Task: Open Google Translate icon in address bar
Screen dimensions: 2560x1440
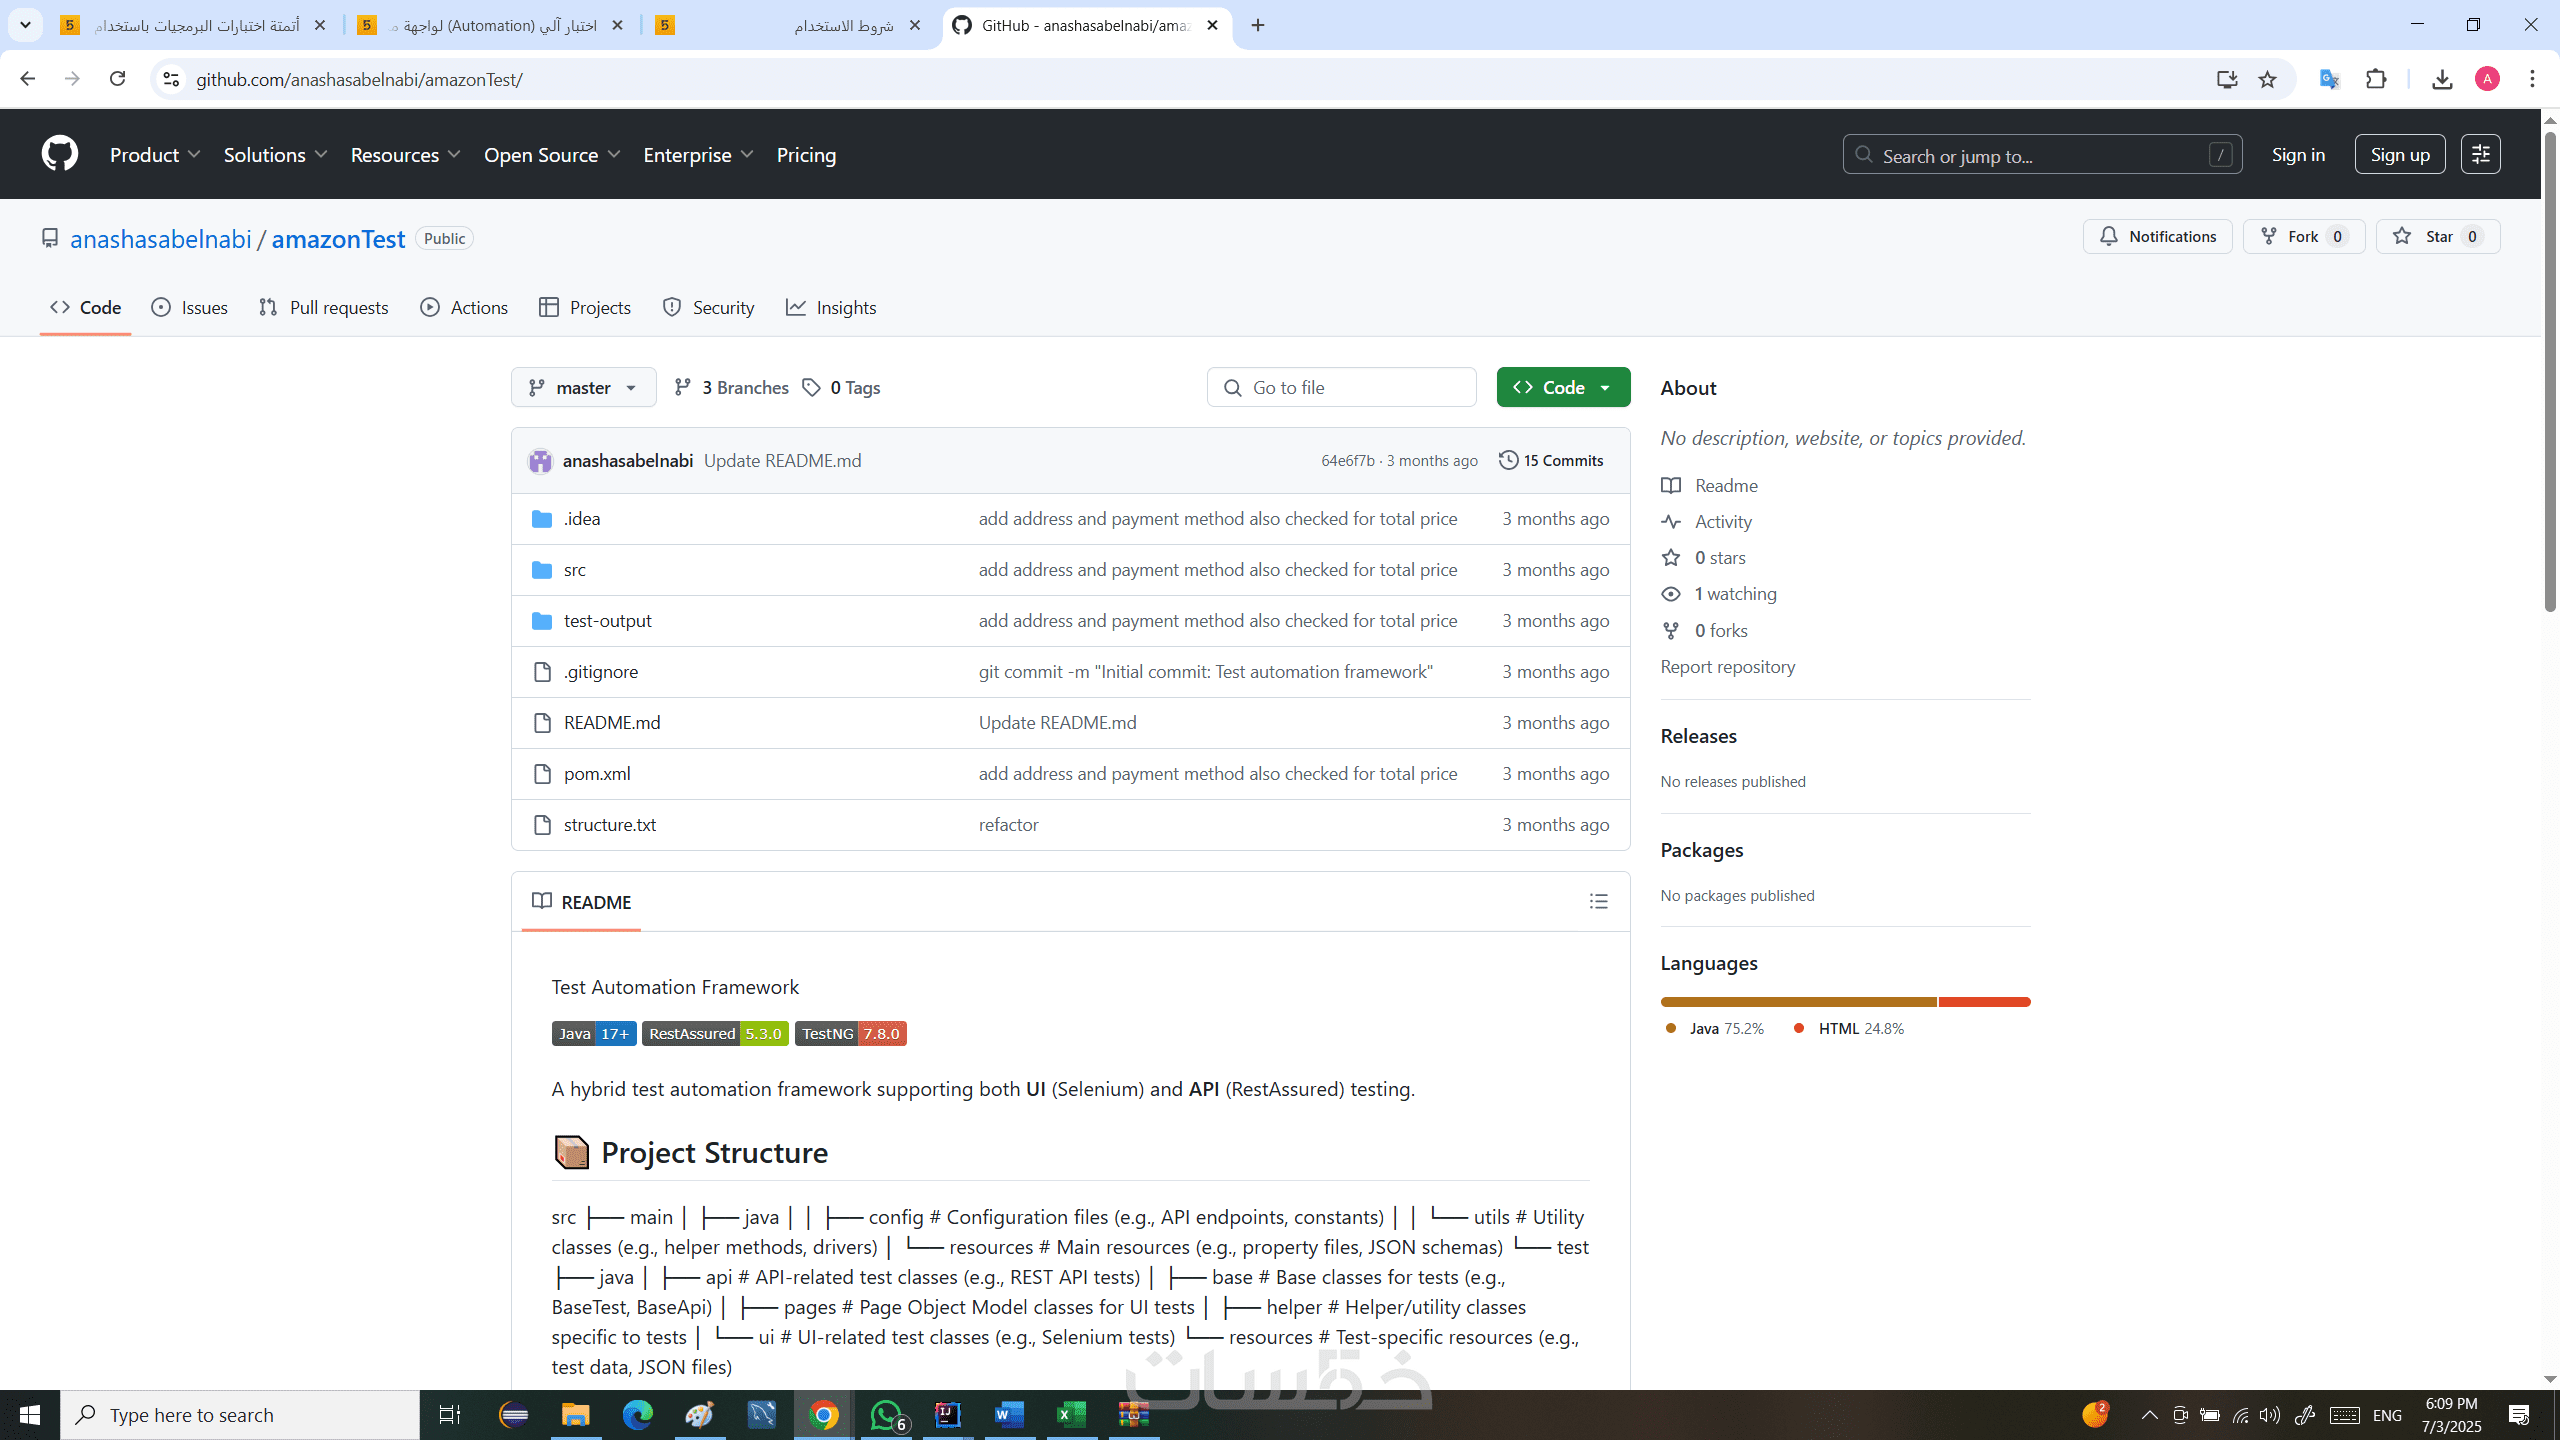Action: (2329, 80)
